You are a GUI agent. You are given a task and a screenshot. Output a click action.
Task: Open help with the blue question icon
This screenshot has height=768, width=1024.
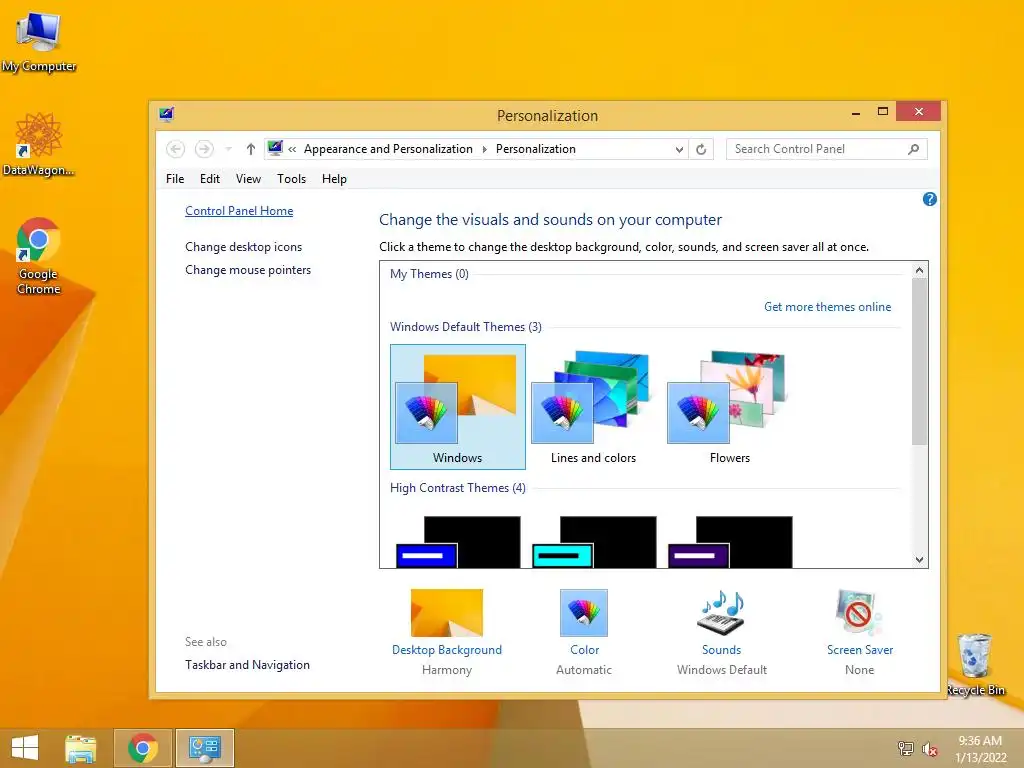pyautogui.click(x=929, y=199)
